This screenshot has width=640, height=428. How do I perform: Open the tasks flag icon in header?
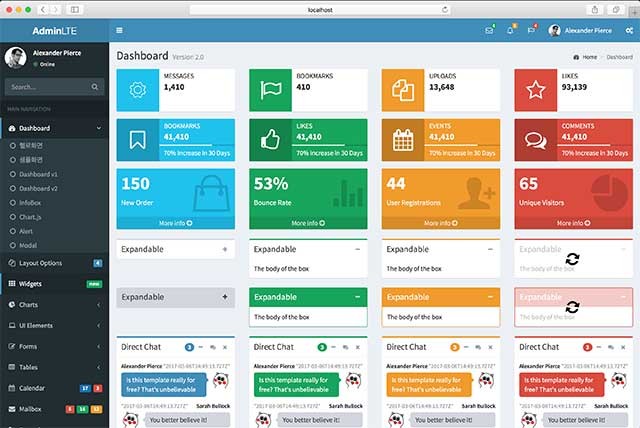pos(531,30)
